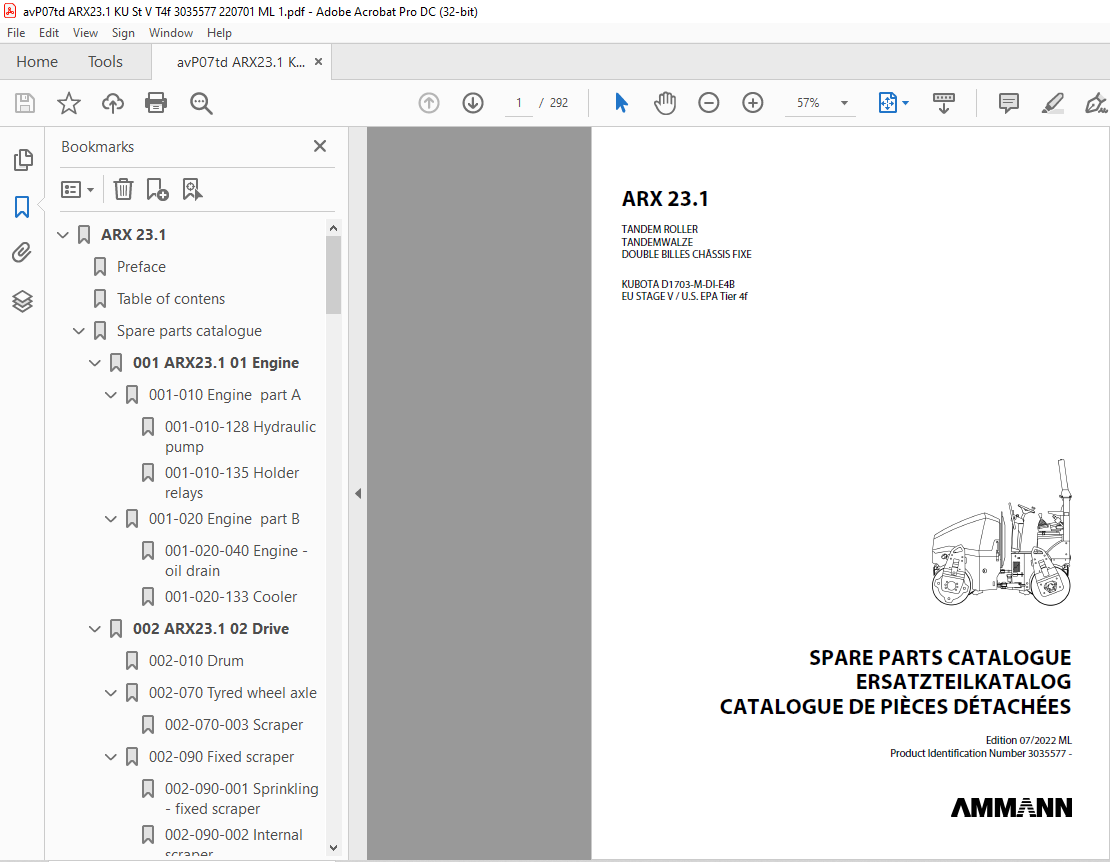Collapse 002-070 Tyred wheel axle bookmark
The width and height of the screenshot is (1110, 862).
pos(110,693)
